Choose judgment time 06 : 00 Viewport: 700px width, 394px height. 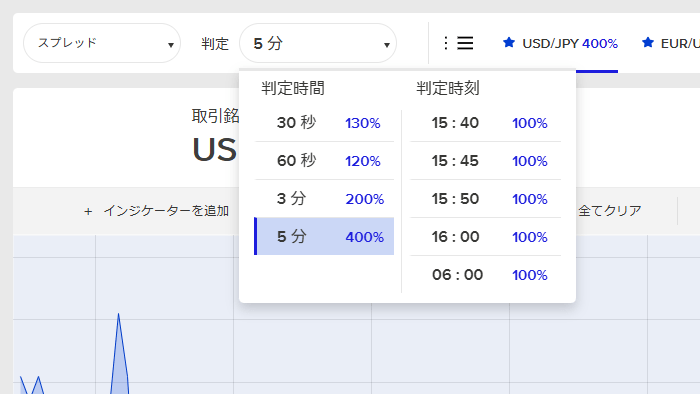[485, 274]
